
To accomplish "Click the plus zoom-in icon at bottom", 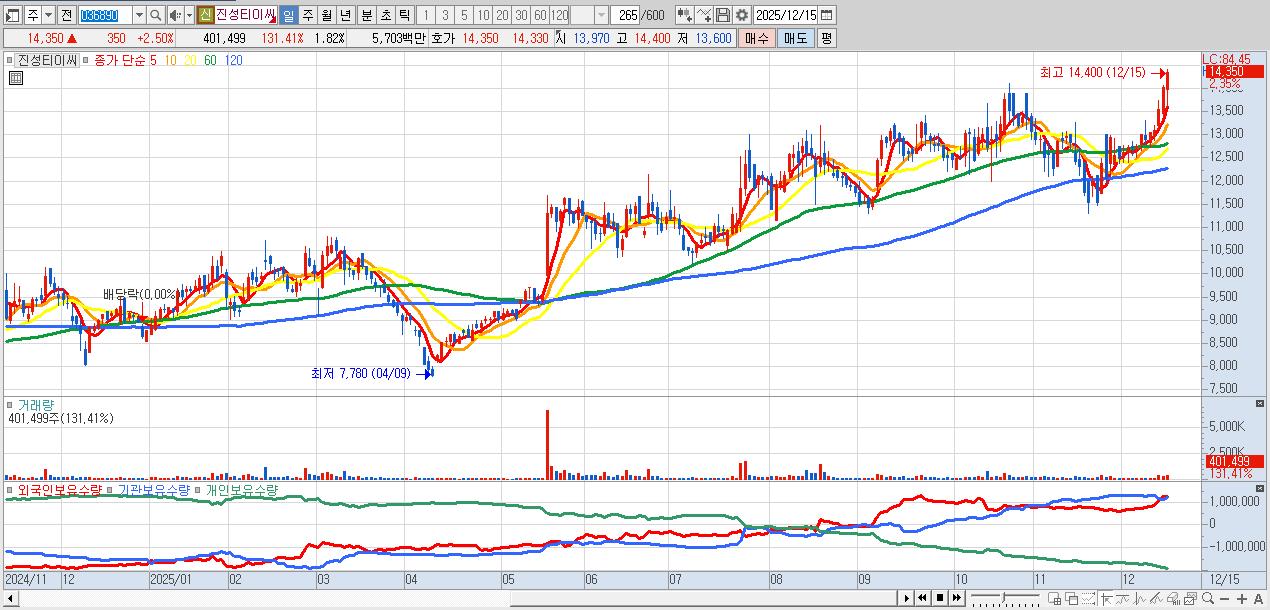I will pyautogui.click(x=1241, y=599).
